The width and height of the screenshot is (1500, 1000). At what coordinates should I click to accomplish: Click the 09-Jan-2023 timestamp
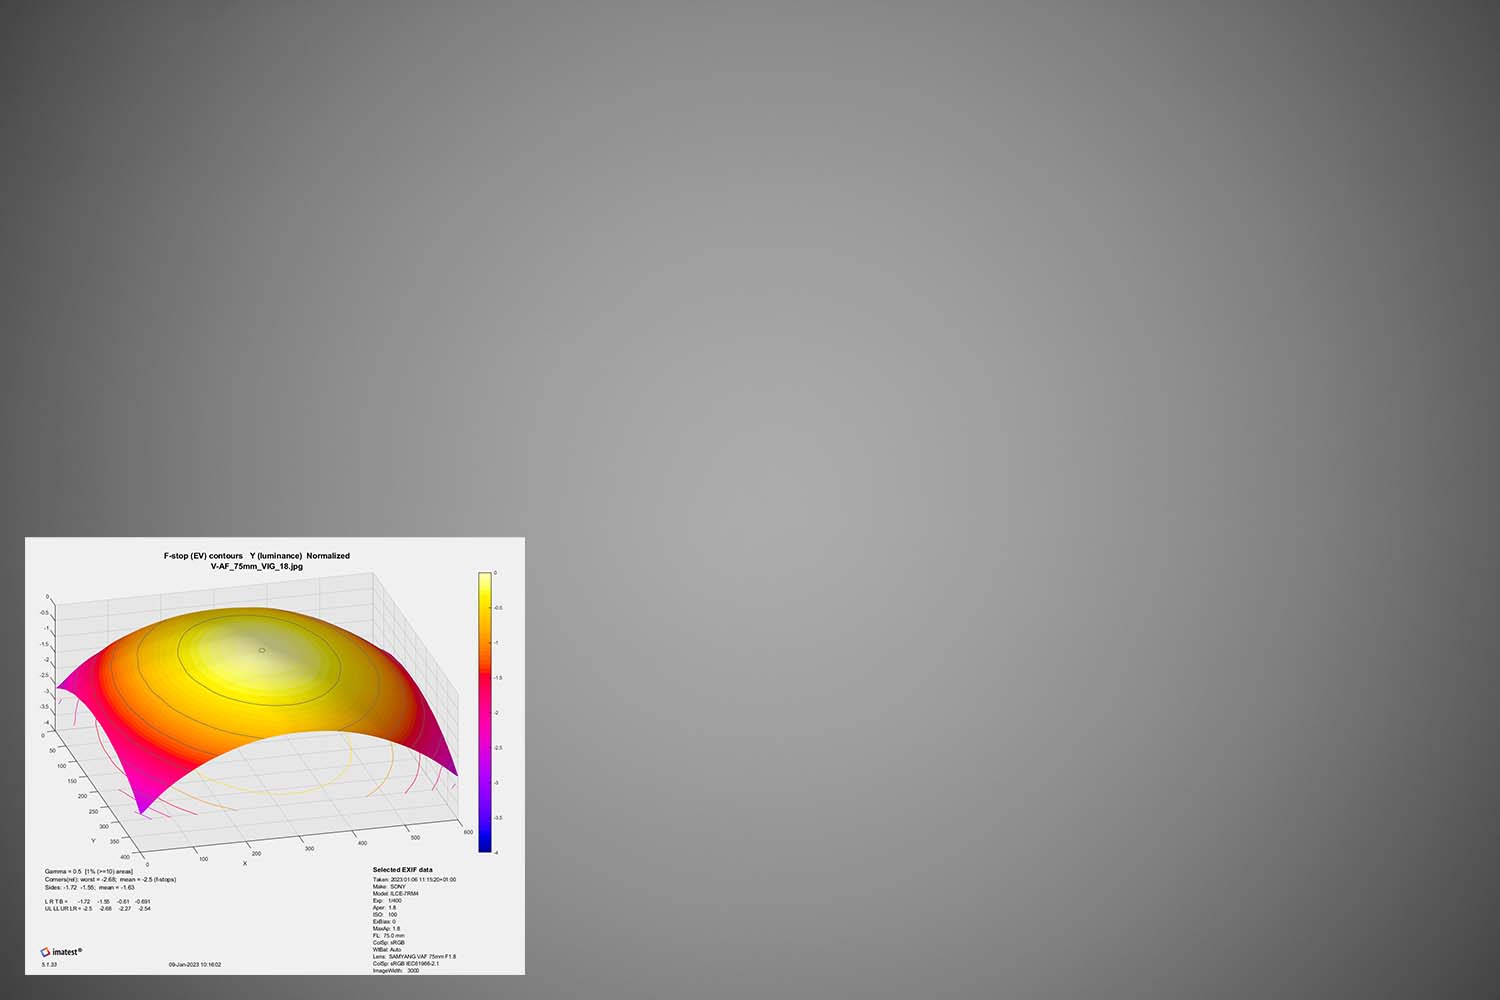point(195,965)
